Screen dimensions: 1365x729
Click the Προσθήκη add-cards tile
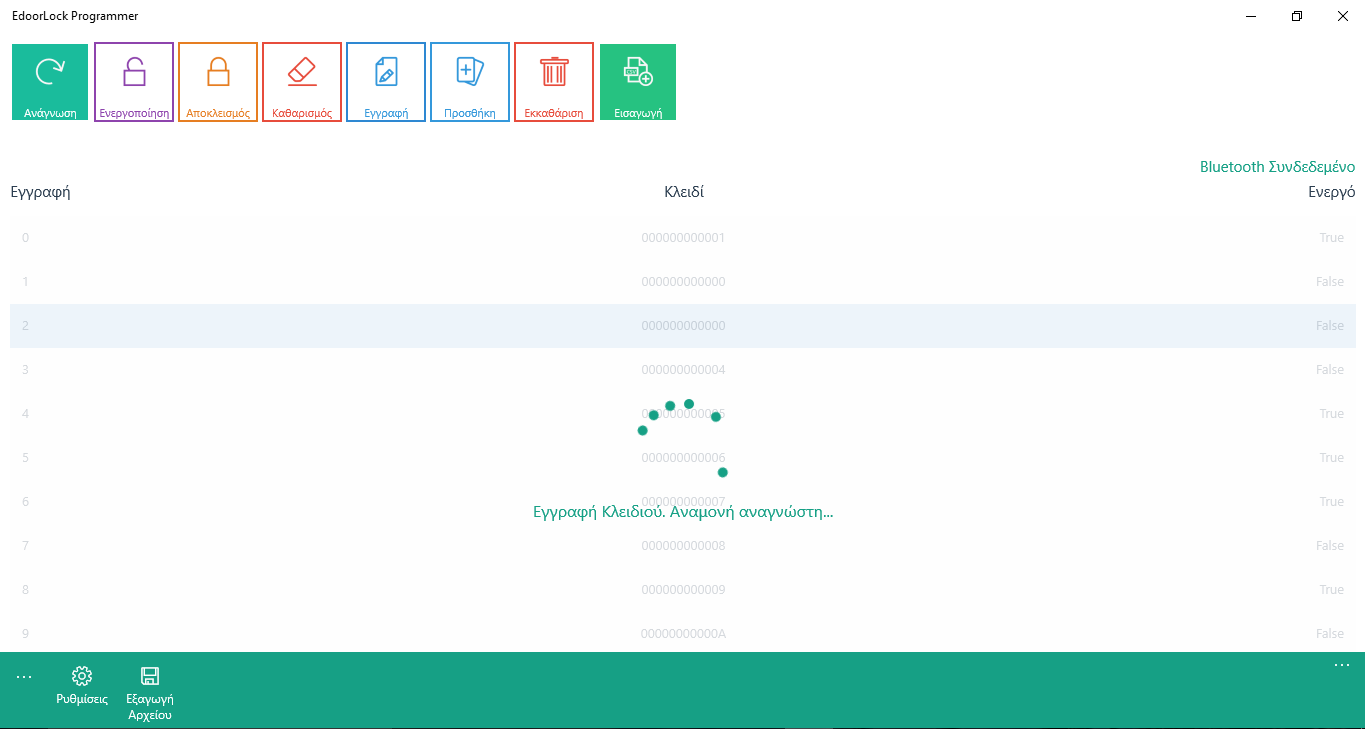coord(470,82)
